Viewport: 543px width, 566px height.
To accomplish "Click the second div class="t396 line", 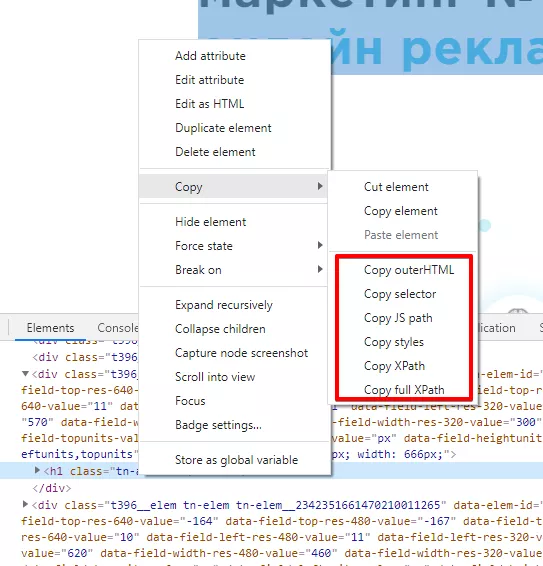I will point(85,357).
